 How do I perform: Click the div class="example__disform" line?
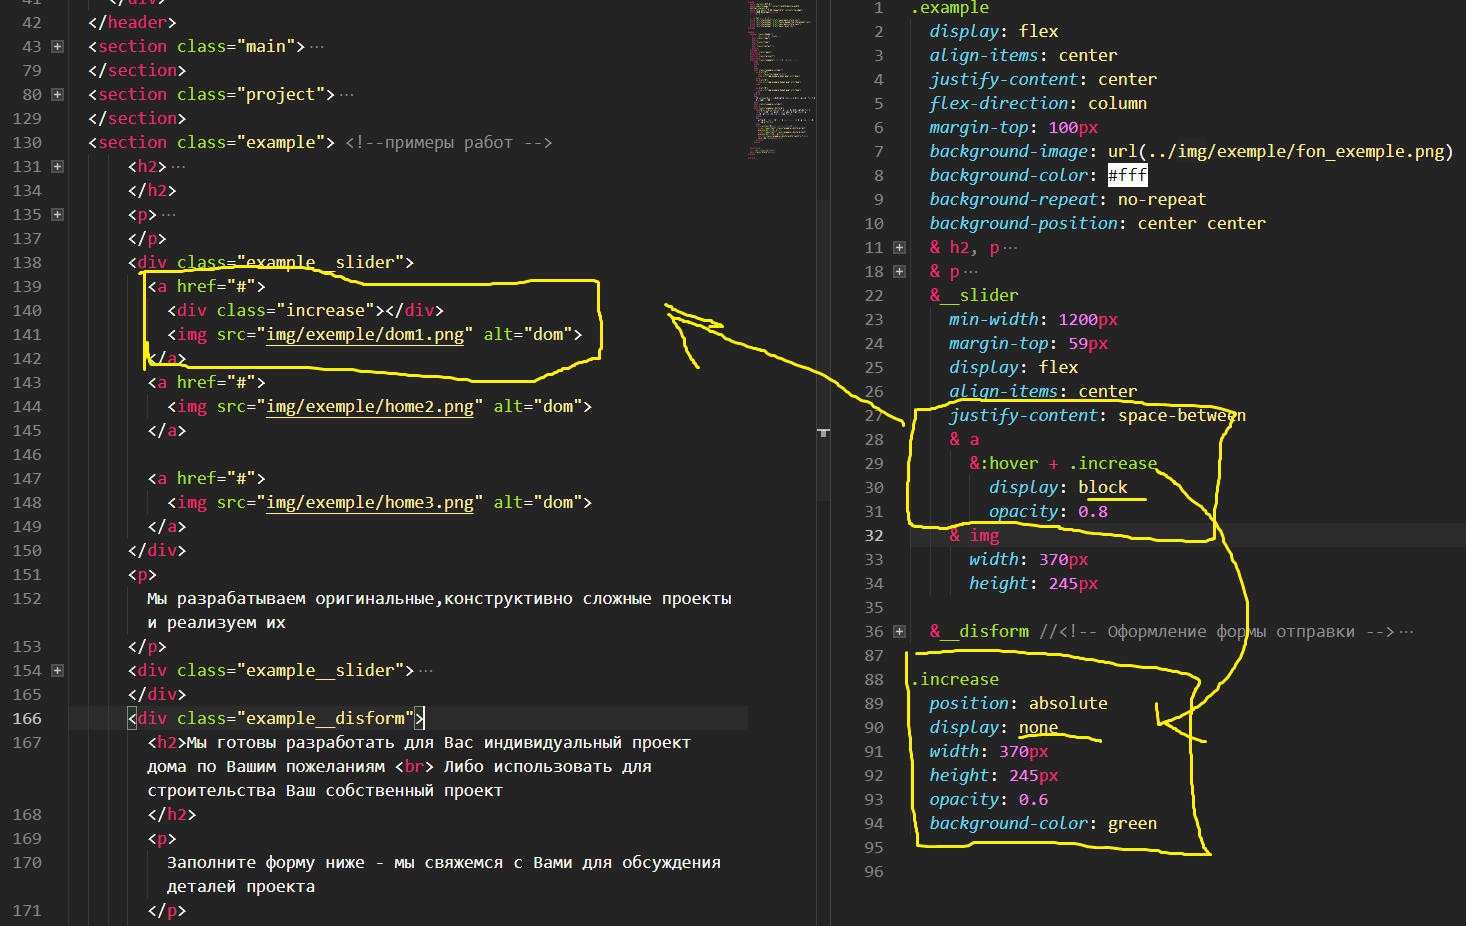coord(276,719)
